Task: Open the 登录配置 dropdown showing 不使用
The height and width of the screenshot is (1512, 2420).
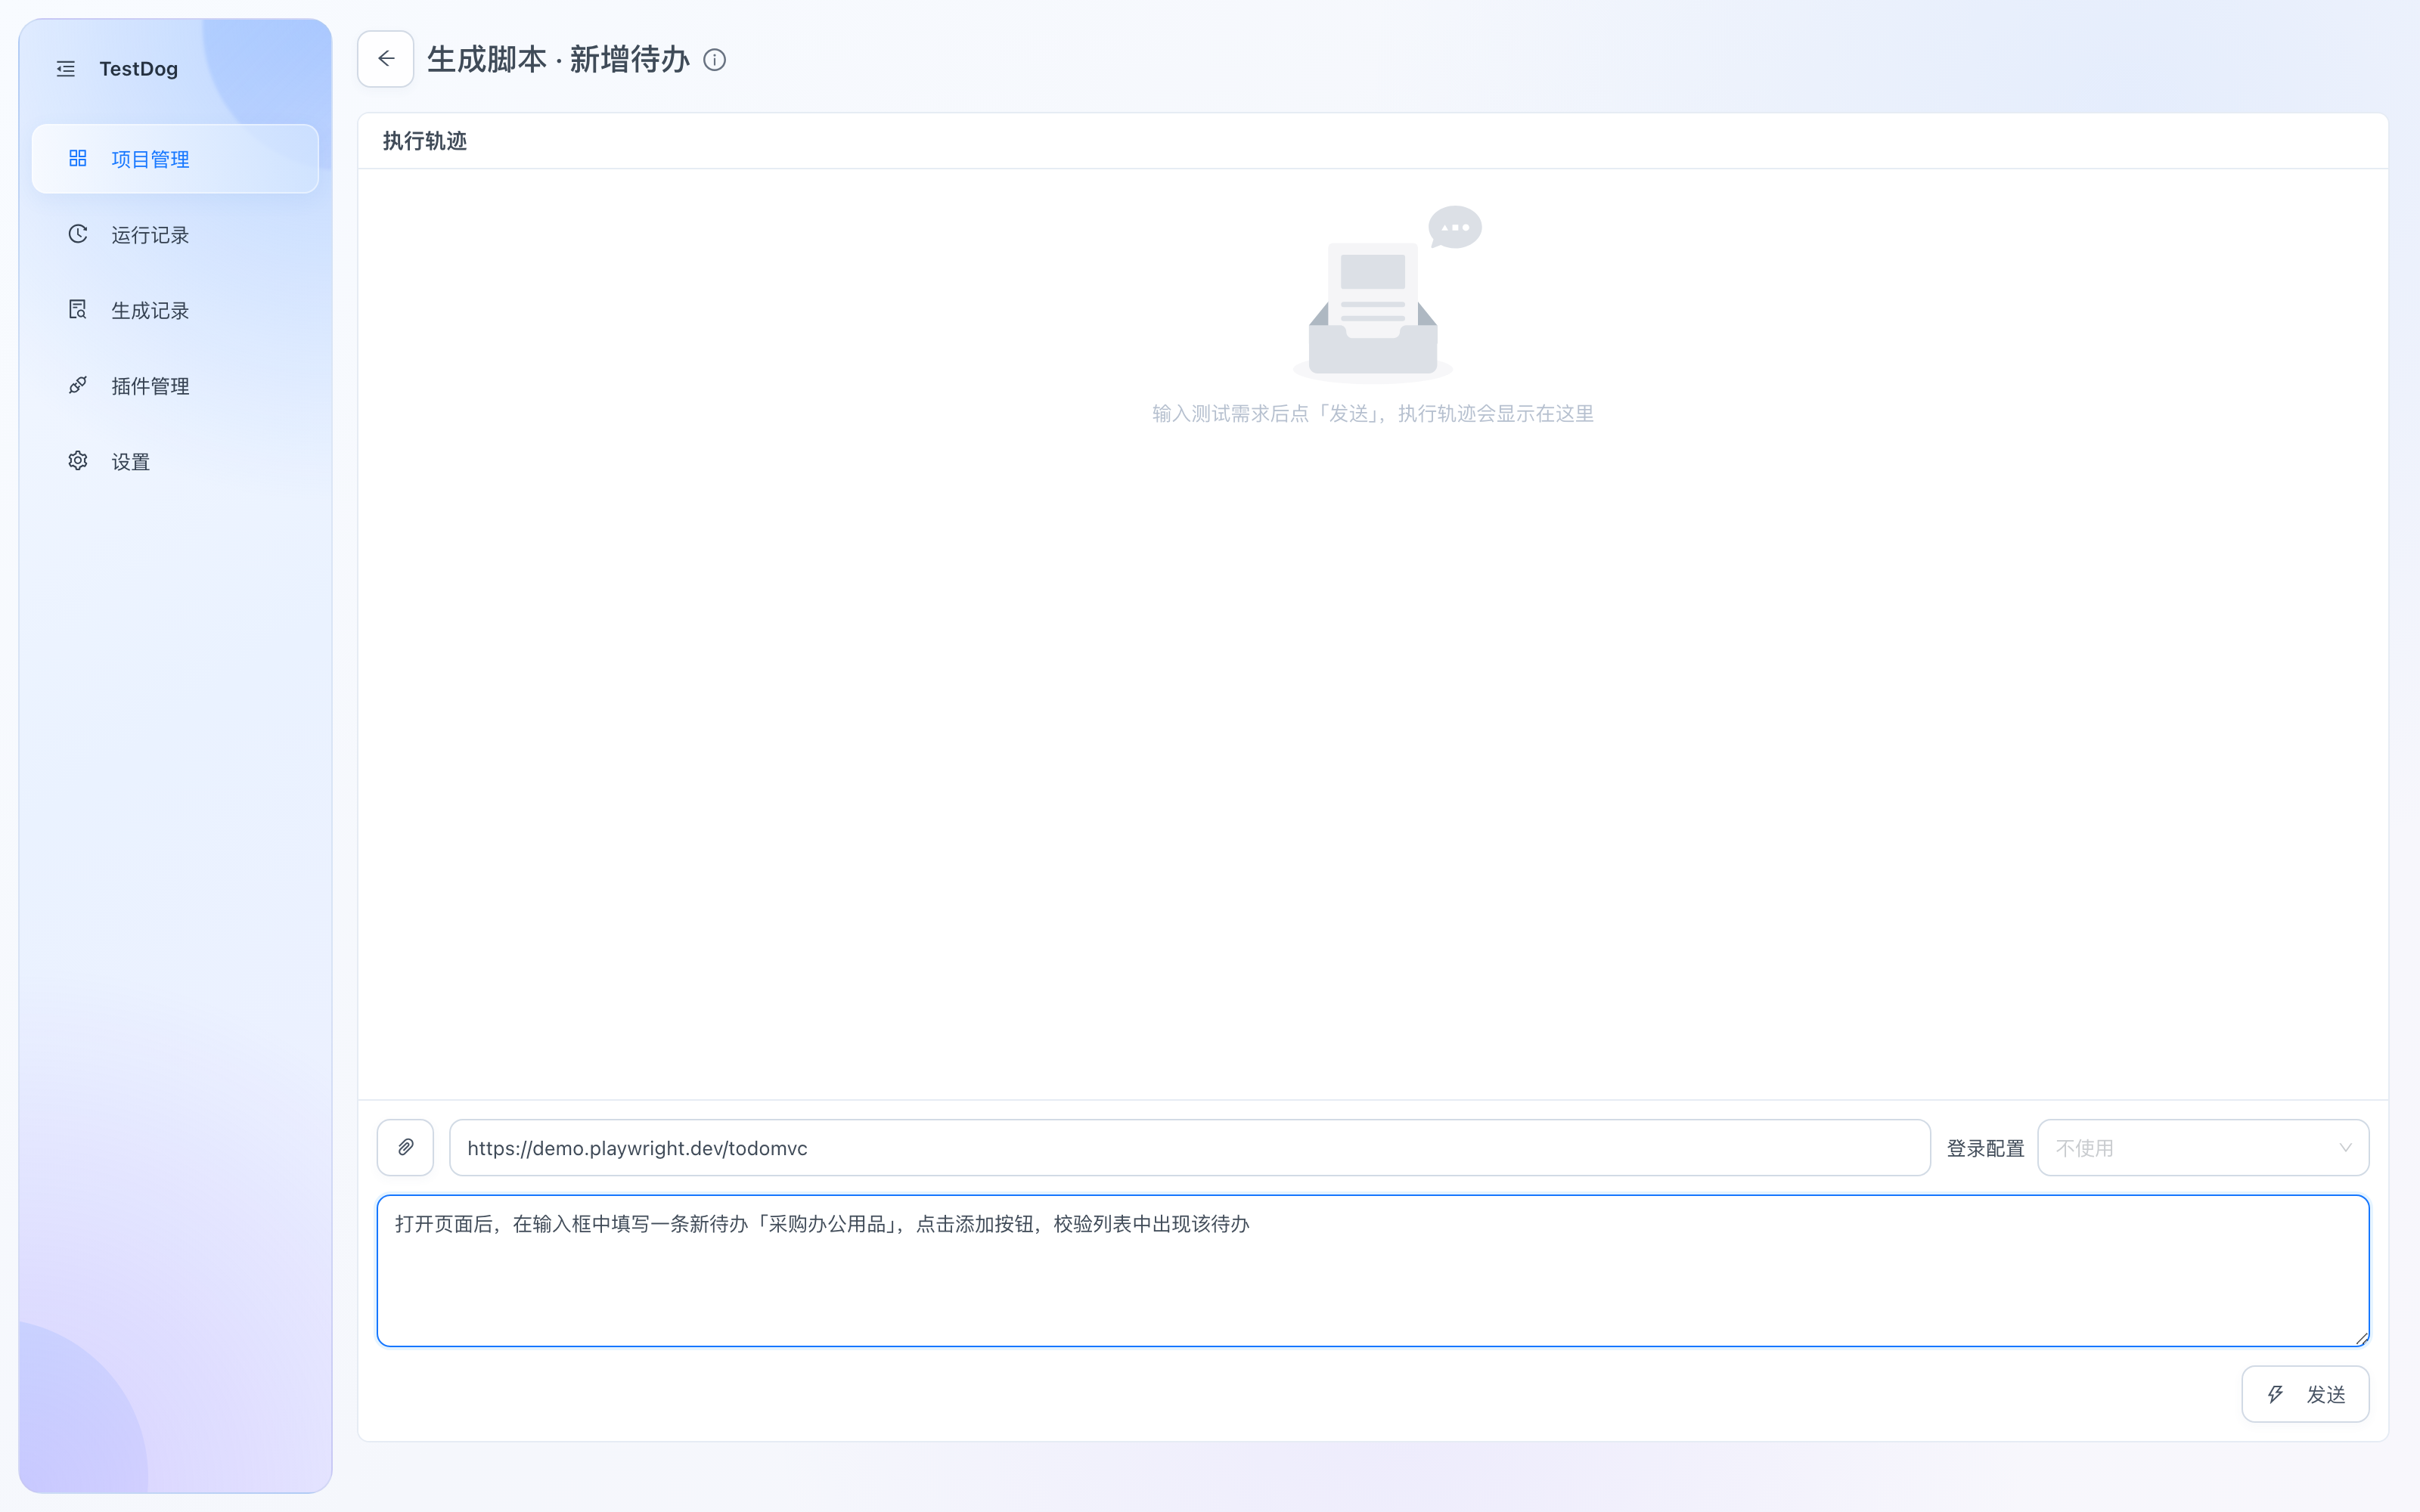Action: point(2203,1147)
